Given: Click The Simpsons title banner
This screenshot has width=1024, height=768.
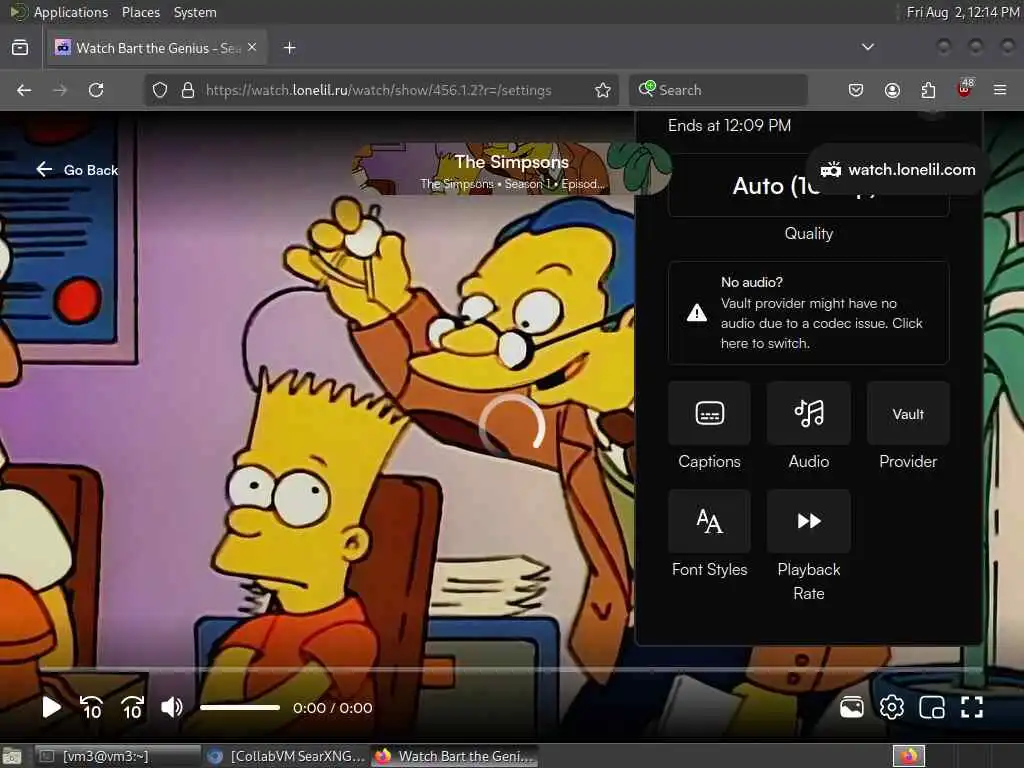Looking at the screenshot, I should click(511, 169).
